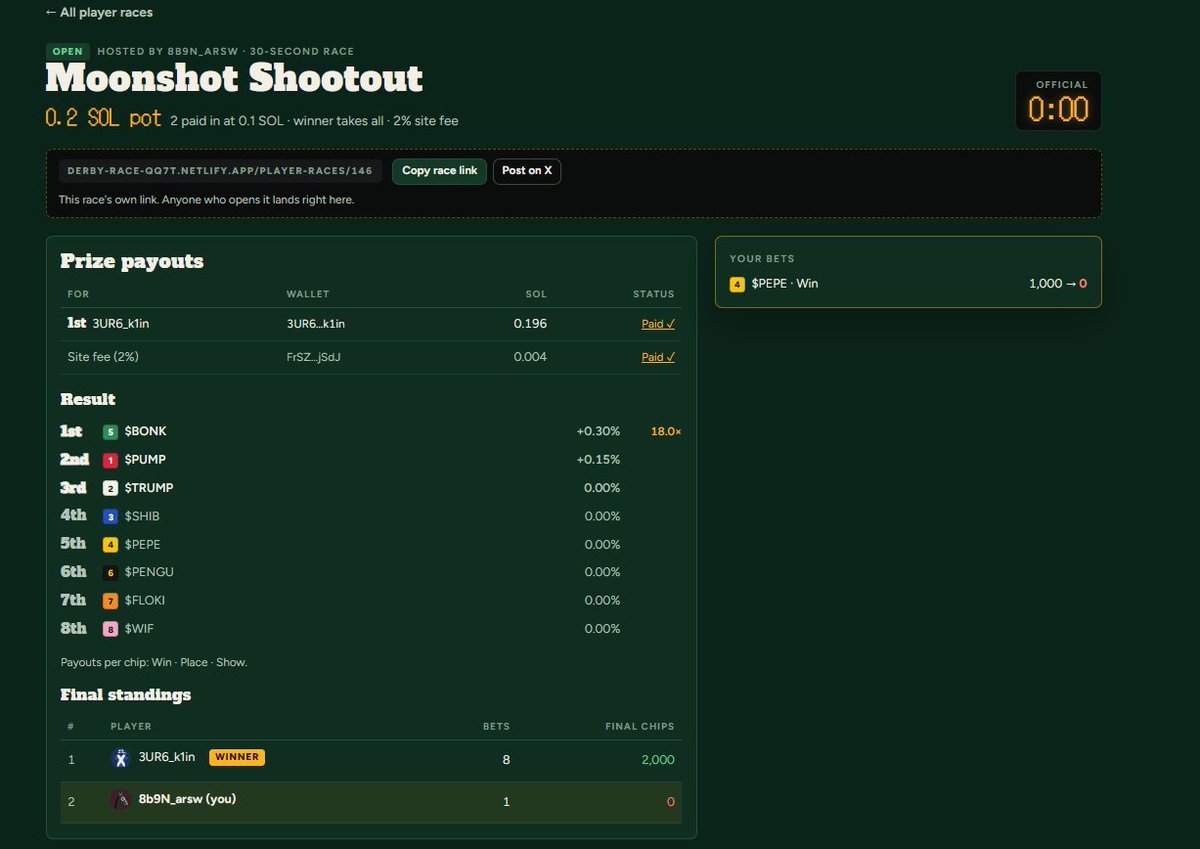Click the race URL text field

(220, 171)
